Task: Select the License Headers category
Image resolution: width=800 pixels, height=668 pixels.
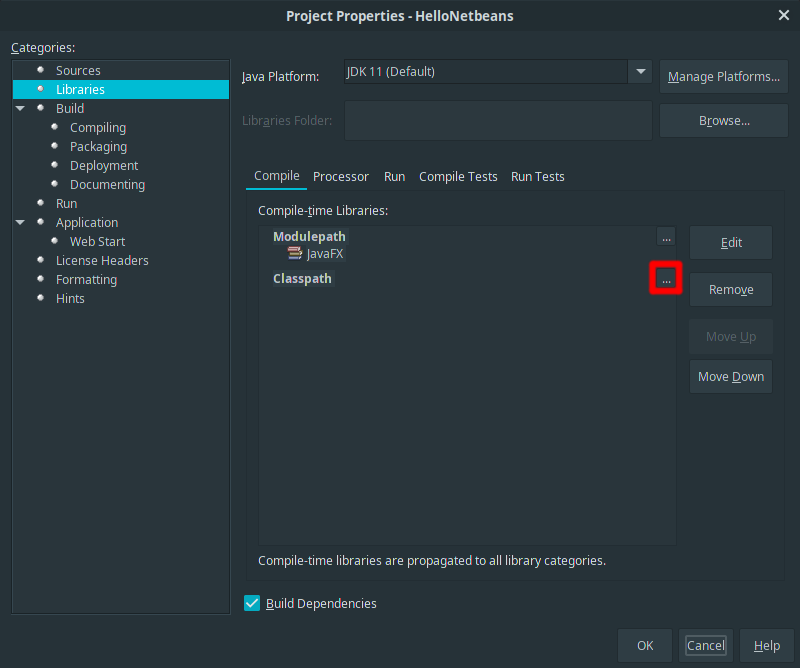Action: (102, 260)
